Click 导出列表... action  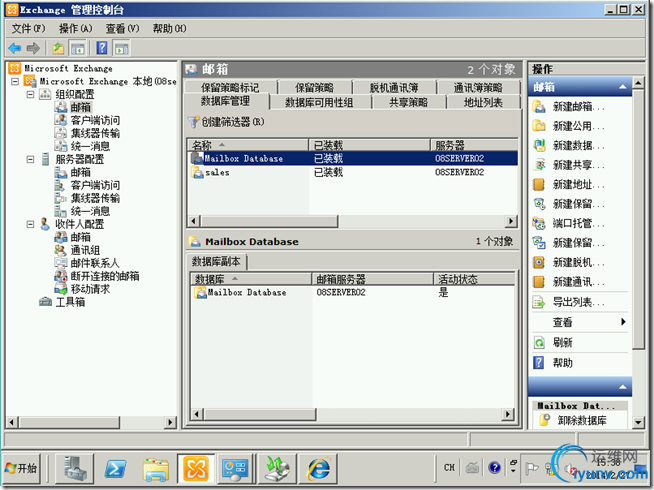[569, 302]
